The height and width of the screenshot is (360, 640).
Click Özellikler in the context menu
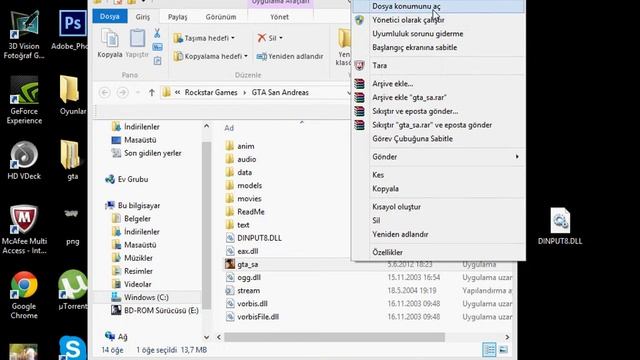(438, 252)
